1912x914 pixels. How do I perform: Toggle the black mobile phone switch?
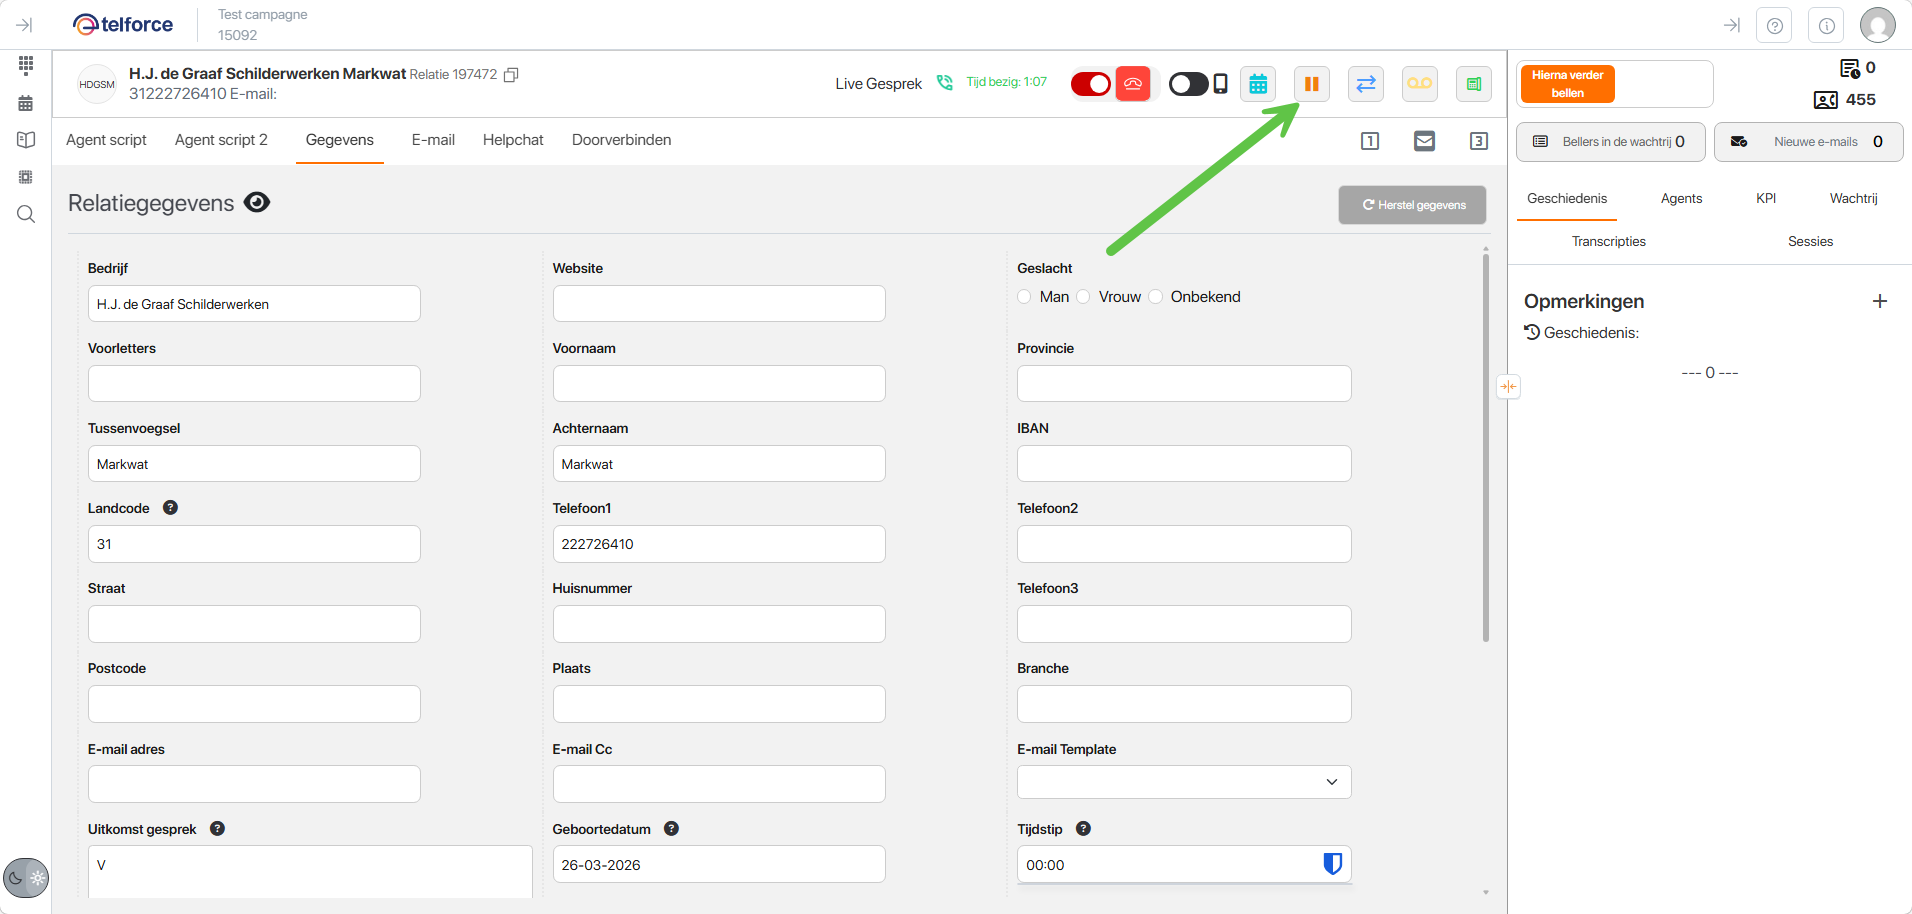(1188, 84)
